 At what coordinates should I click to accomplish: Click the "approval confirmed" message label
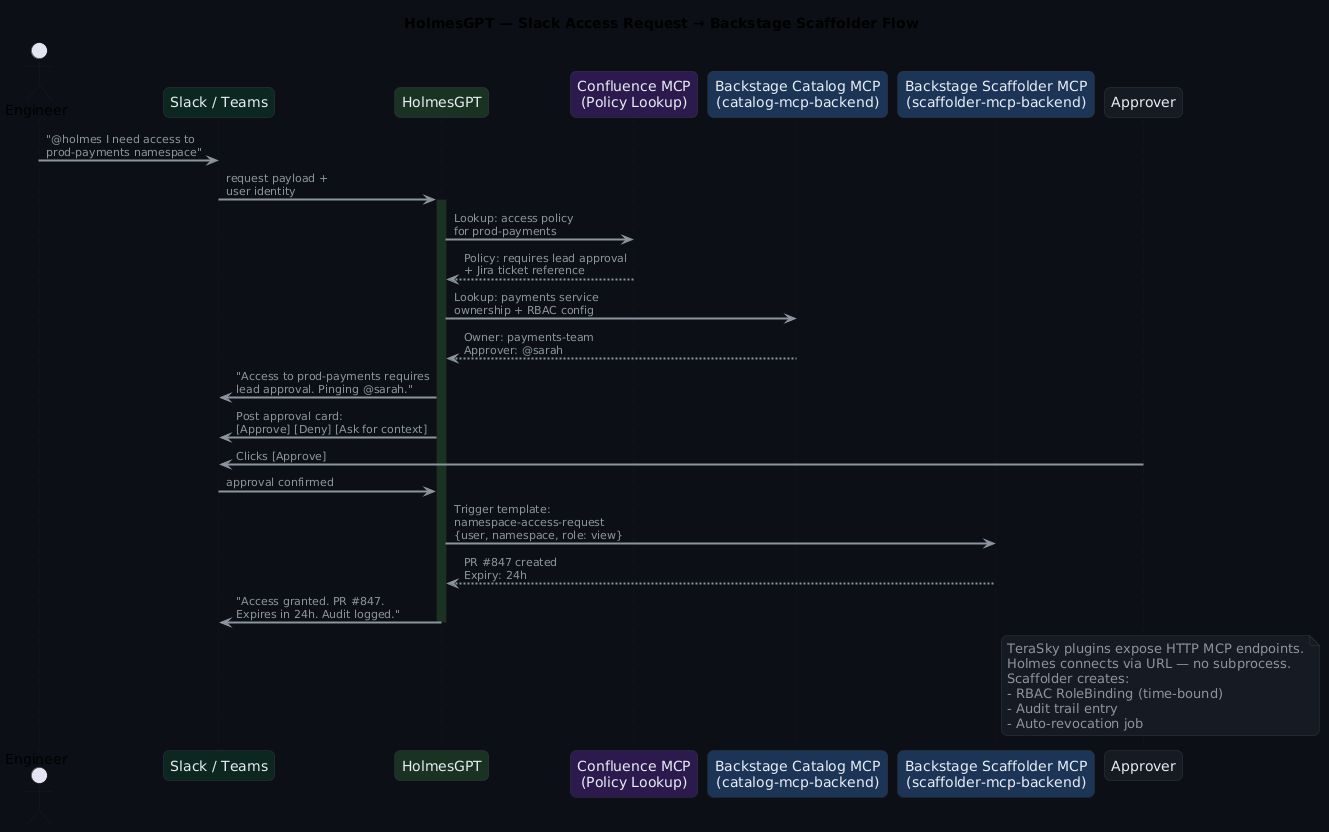point(280,482)
